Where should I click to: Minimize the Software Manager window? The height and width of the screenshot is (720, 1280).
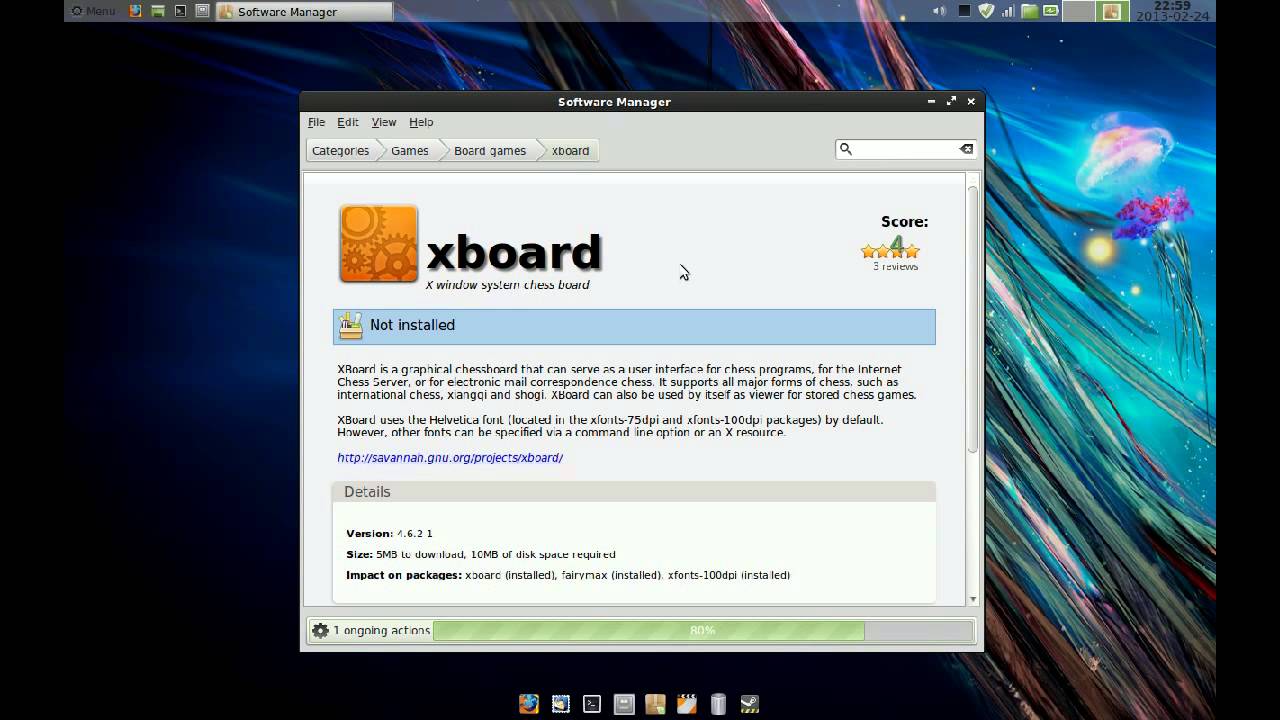coord(931,101)
